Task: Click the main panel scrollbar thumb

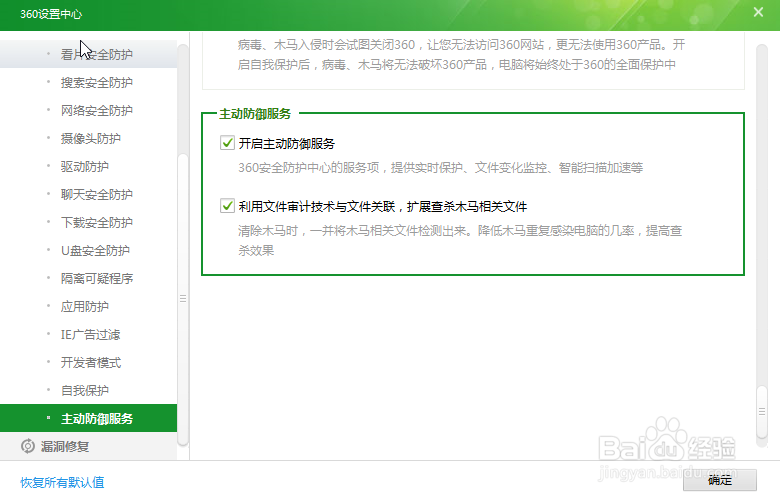Action: 762,411
